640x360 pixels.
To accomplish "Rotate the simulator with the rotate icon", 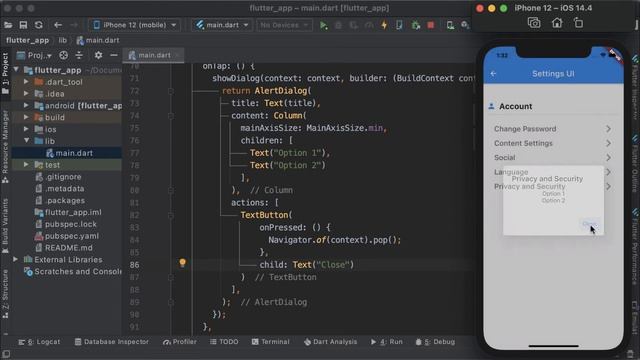I will click(578, 23).
